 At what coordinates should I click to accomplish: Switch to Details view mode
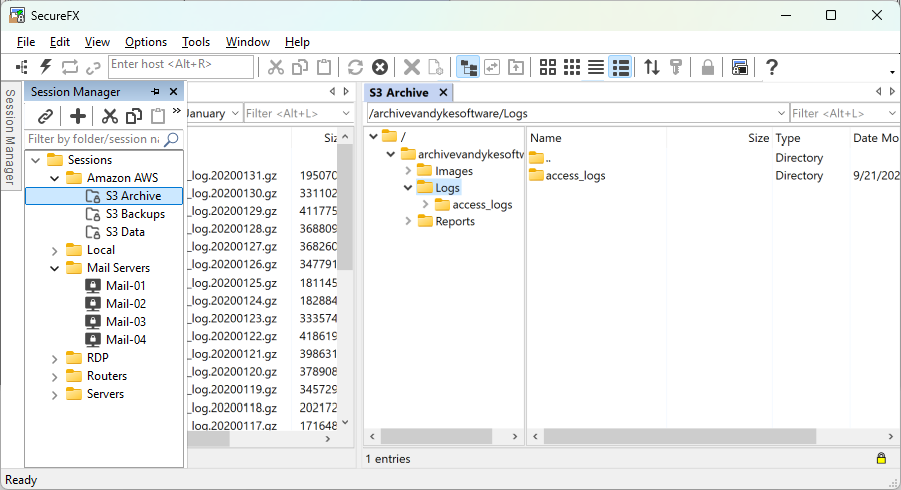(620, 67)
